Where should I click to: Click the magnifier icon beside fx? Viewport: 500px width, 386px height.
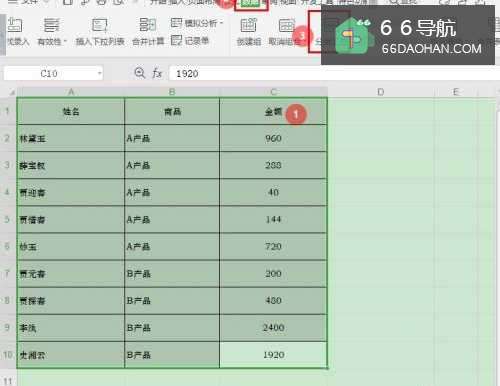pyautogui.click(x=139, y=73)
